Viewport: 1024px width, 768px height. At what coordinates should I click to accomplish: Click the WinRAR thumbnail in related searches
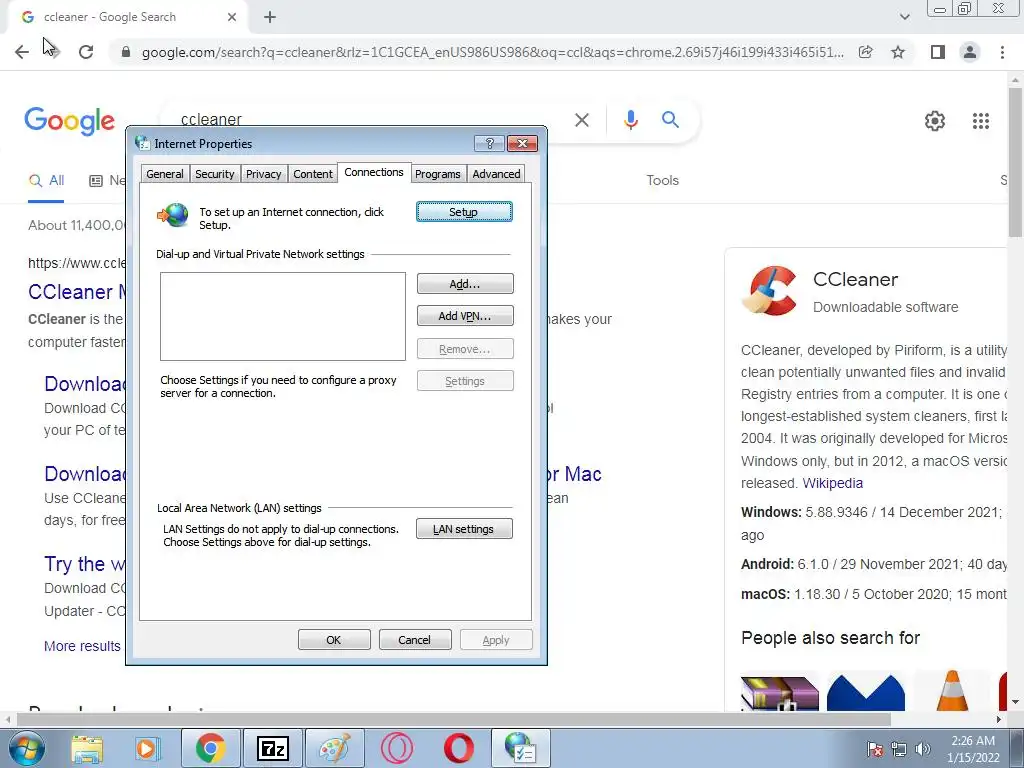779,692
